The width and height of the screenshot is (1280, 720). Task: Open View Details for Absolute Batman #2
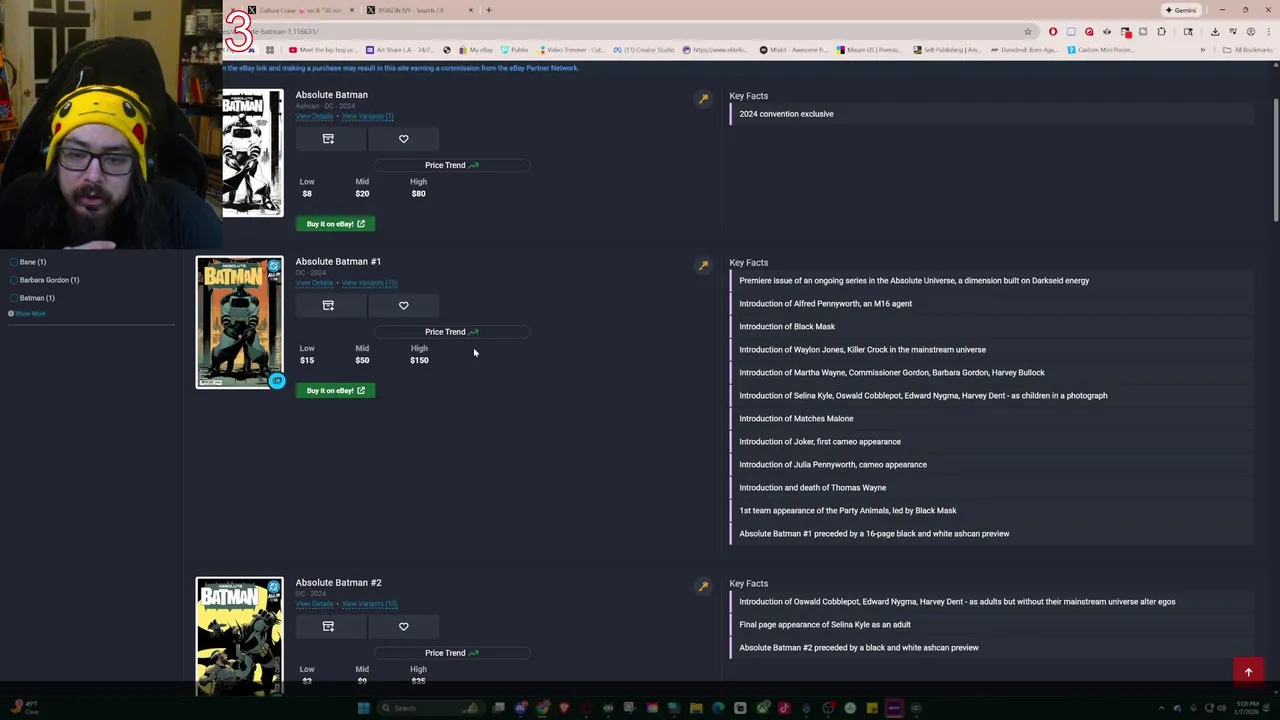(314, 604)
